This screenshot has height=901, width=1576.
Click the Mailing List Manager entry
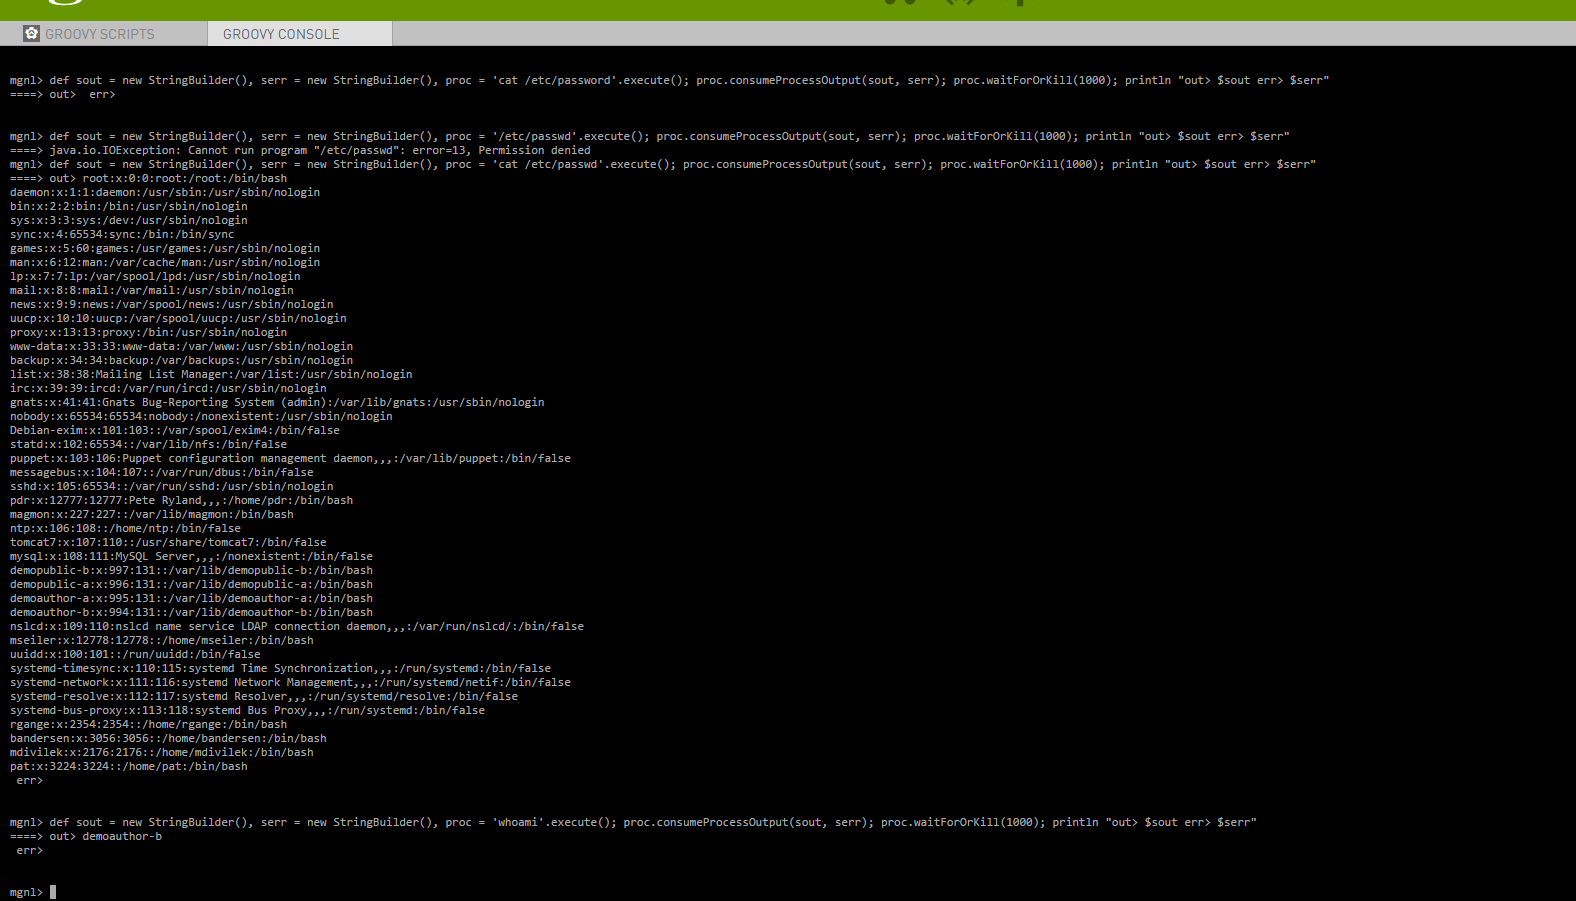point(211,374)
